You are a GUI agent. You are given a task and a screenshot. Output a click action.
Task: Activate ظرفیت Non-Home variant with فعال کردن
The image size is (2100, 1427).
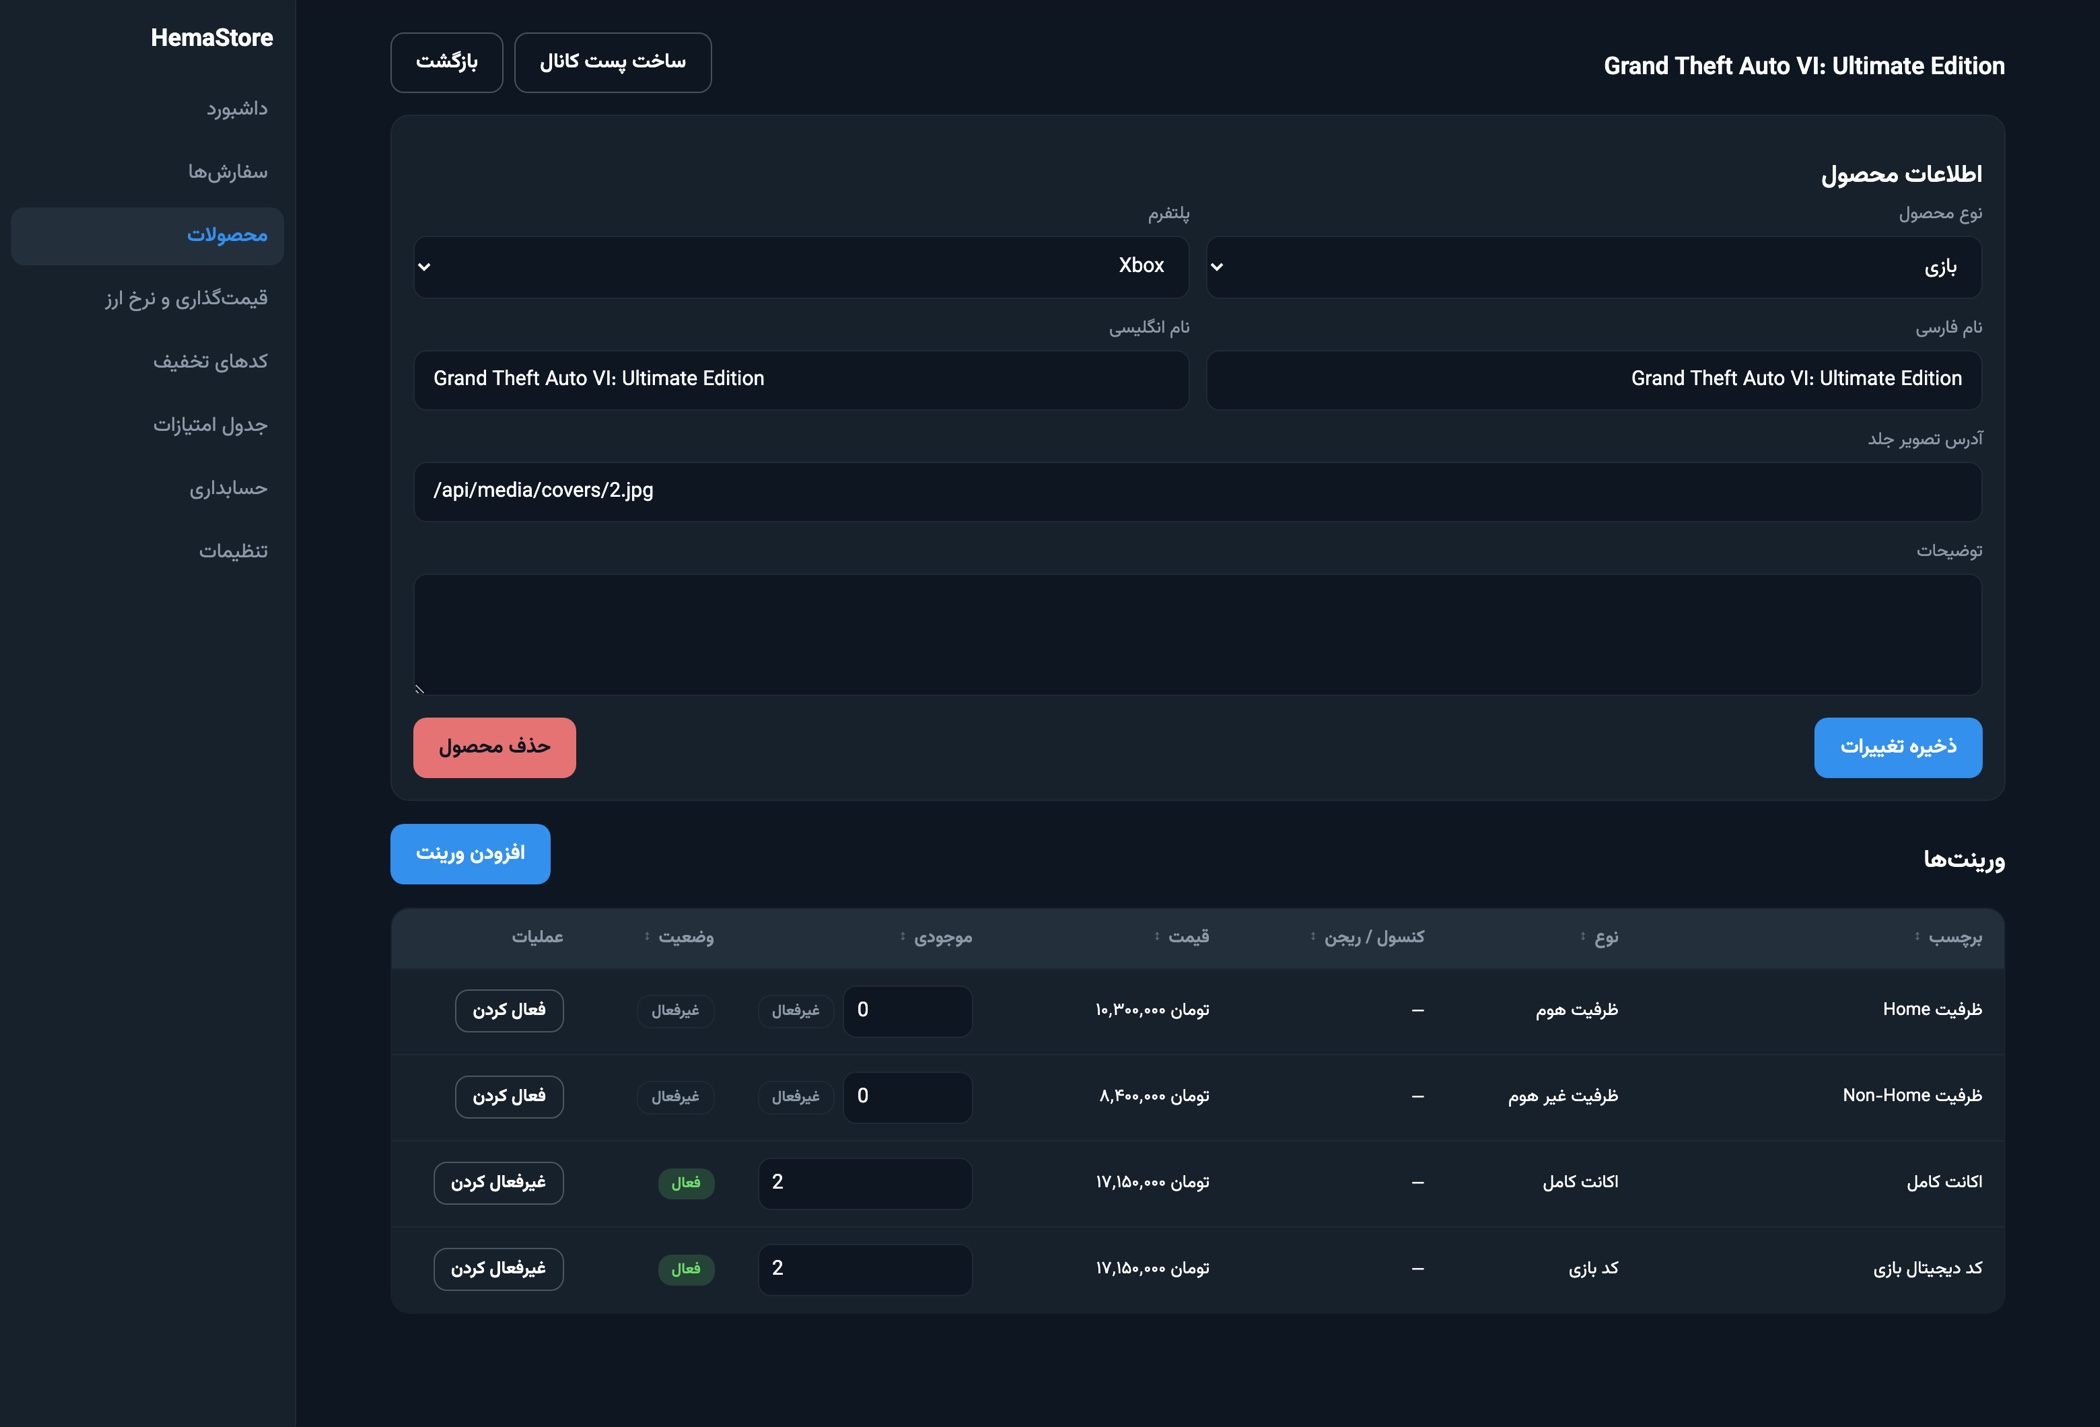509,1096
